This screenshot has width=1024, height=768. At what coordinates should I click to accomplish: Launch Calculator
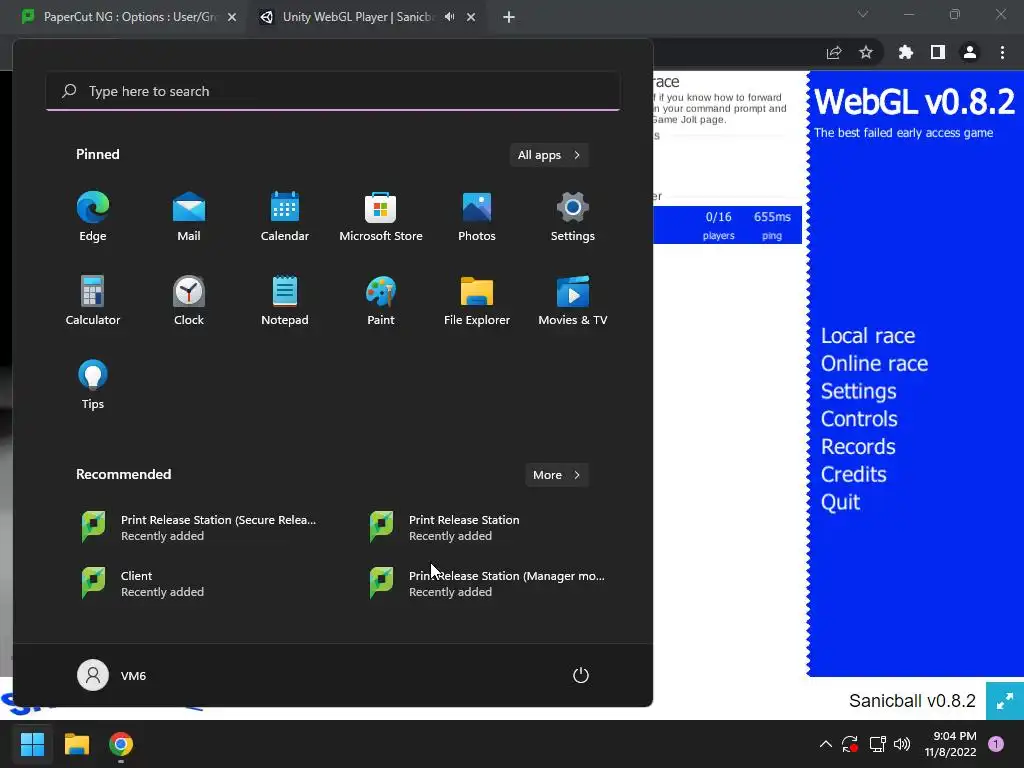click(93, 300)
